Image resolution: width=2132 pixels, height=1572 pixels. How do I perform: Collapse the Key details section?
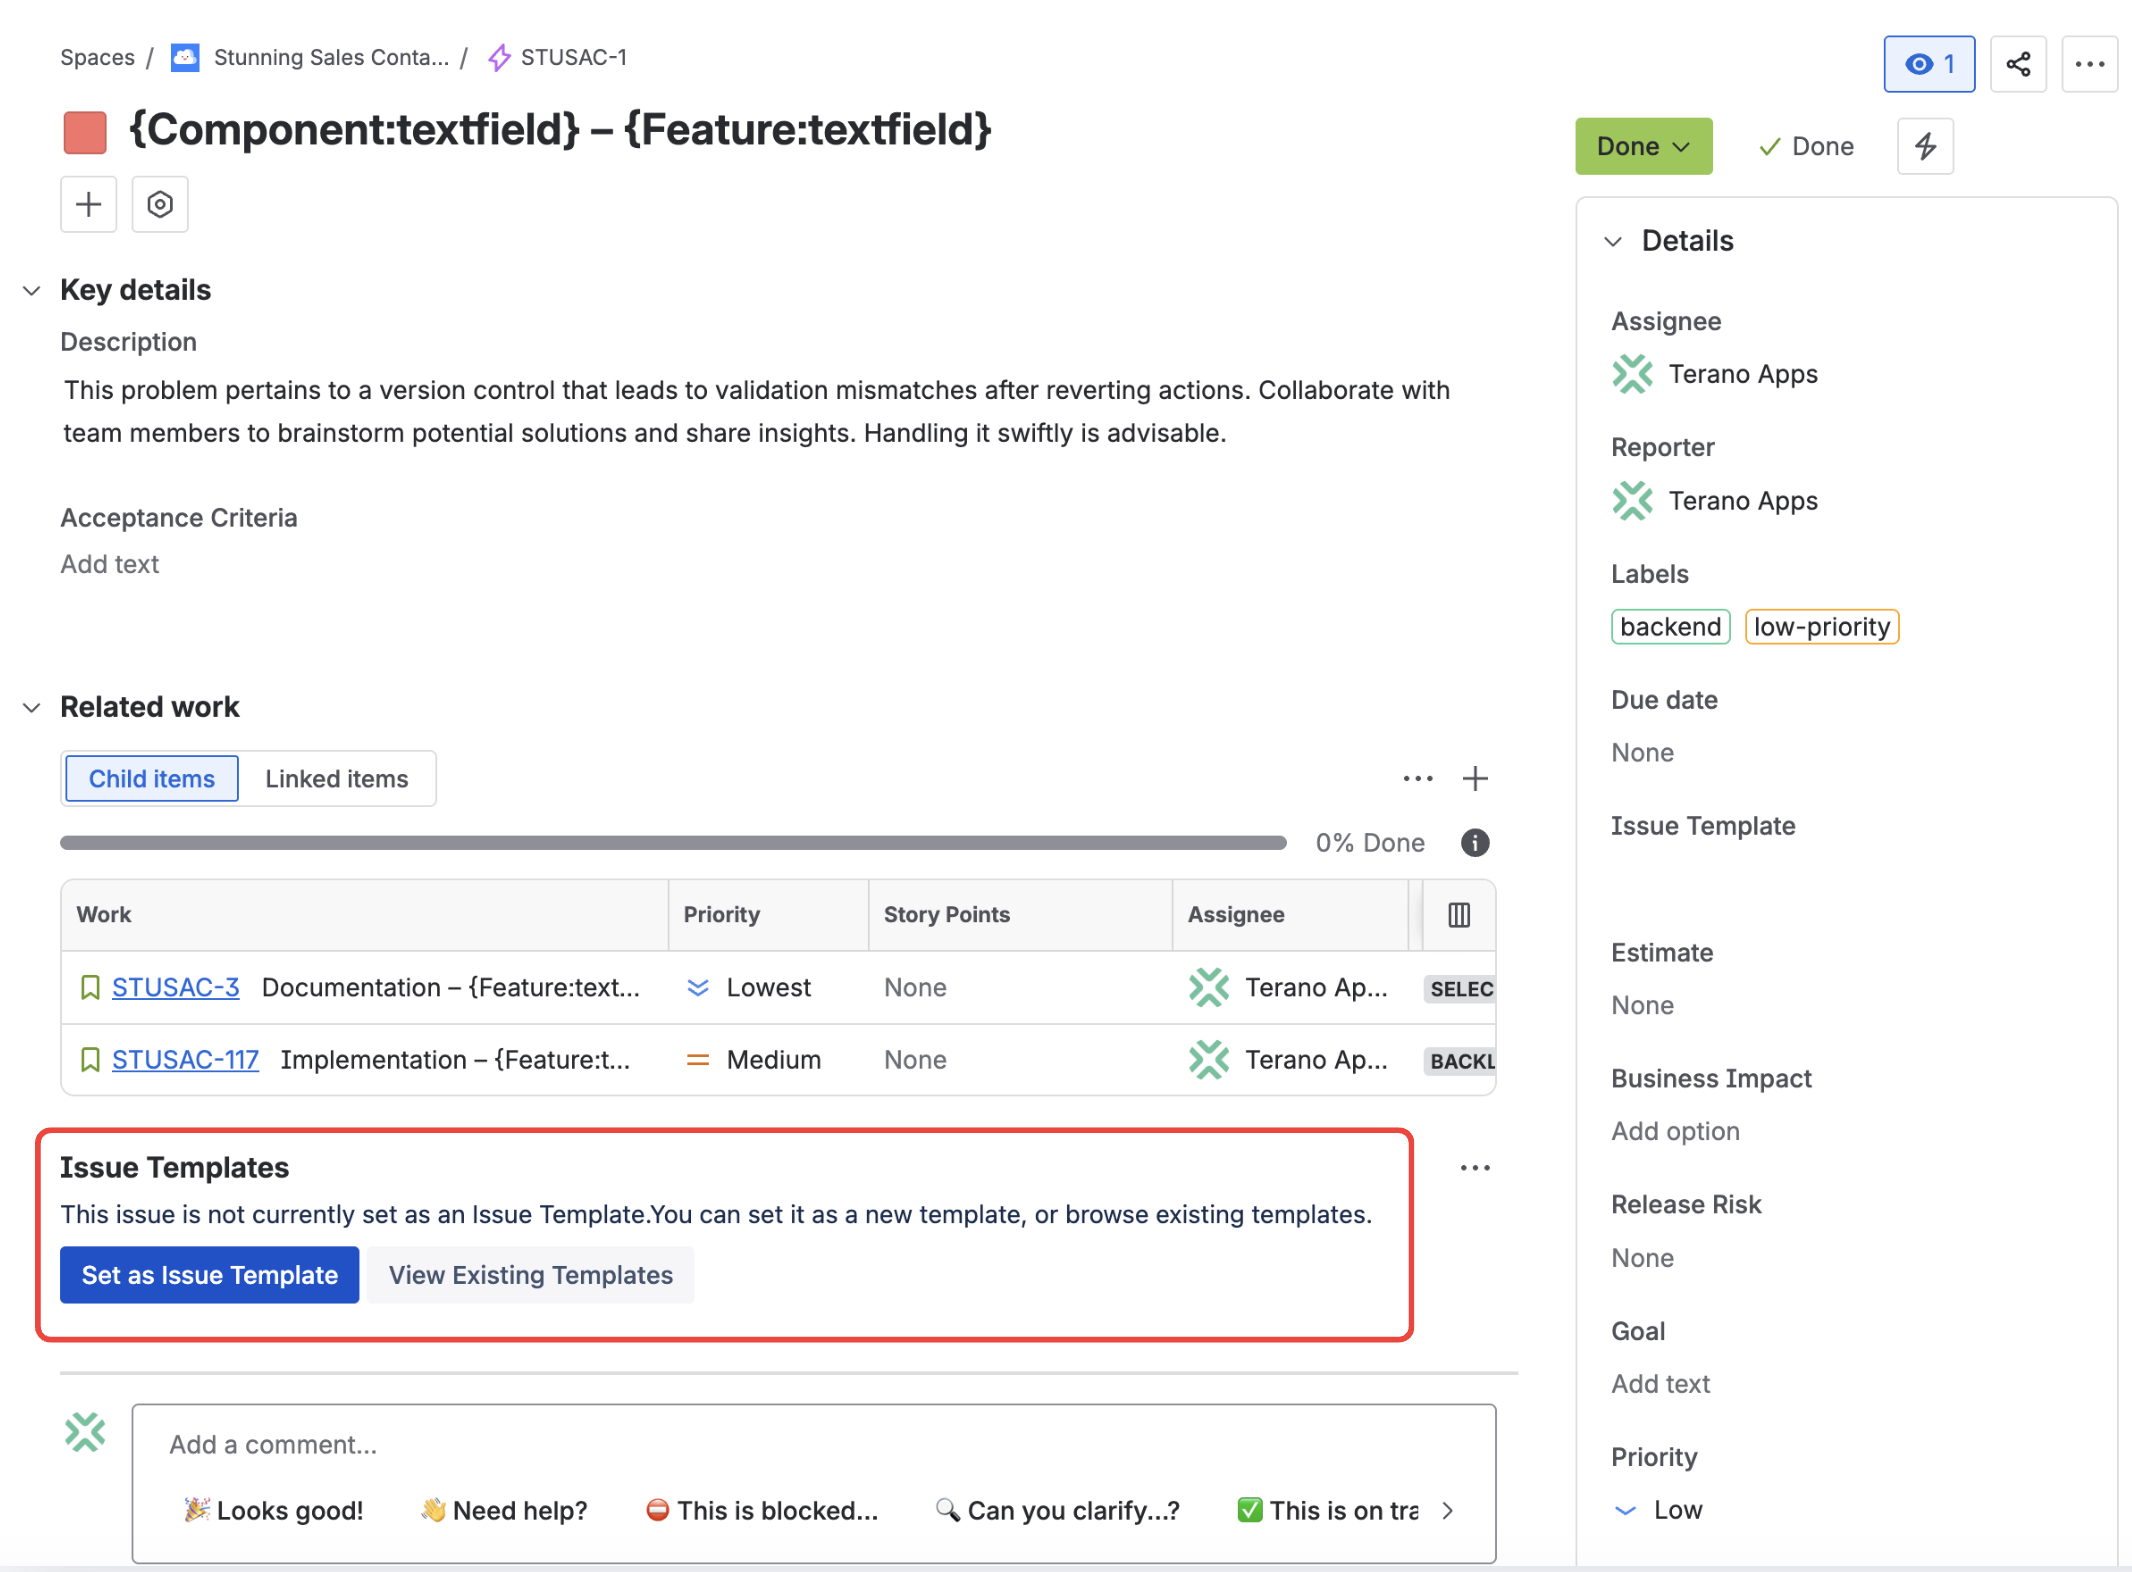pos(32,290)
